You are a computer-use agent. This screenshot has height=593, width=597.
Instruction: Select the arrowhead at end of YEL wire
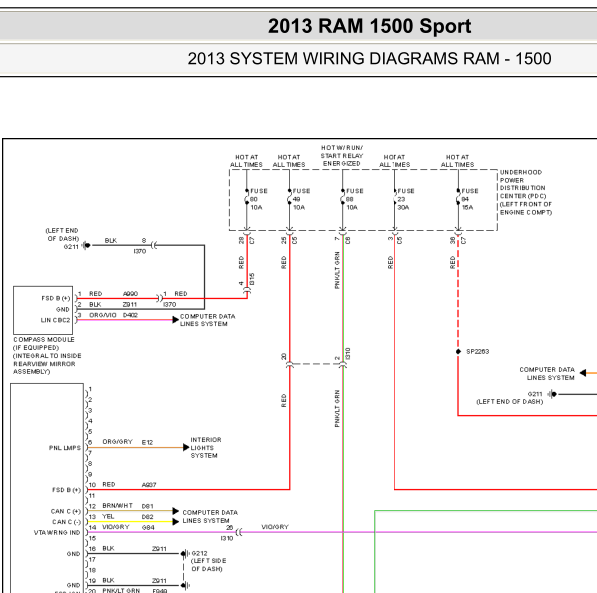(x=176, y=521)
